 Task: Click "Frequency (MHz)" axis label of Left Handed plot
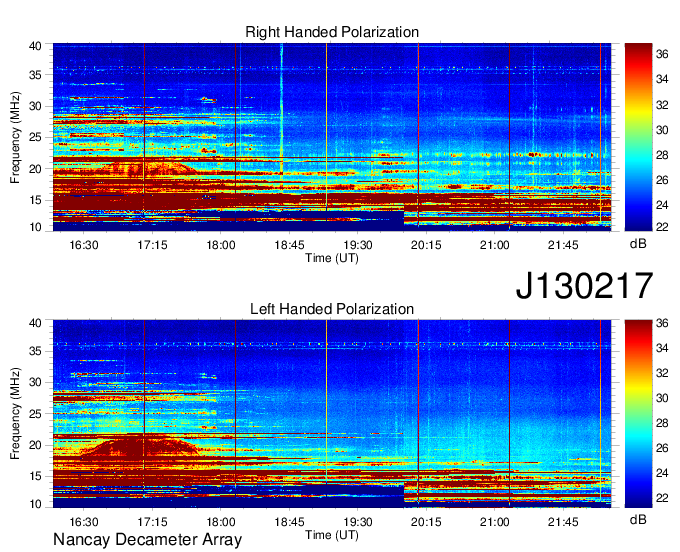15,414
